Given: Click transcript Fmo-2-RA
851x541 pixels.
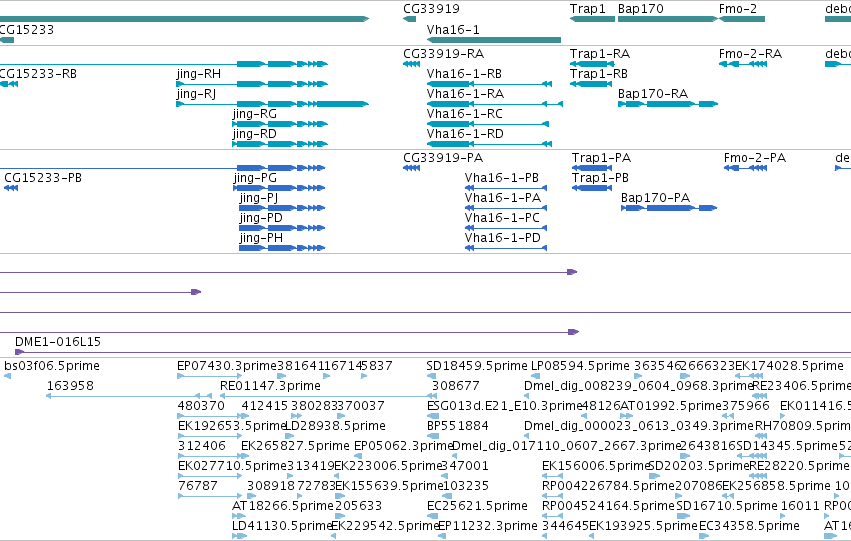Looking at the screenshot, I should pos(742,64).
